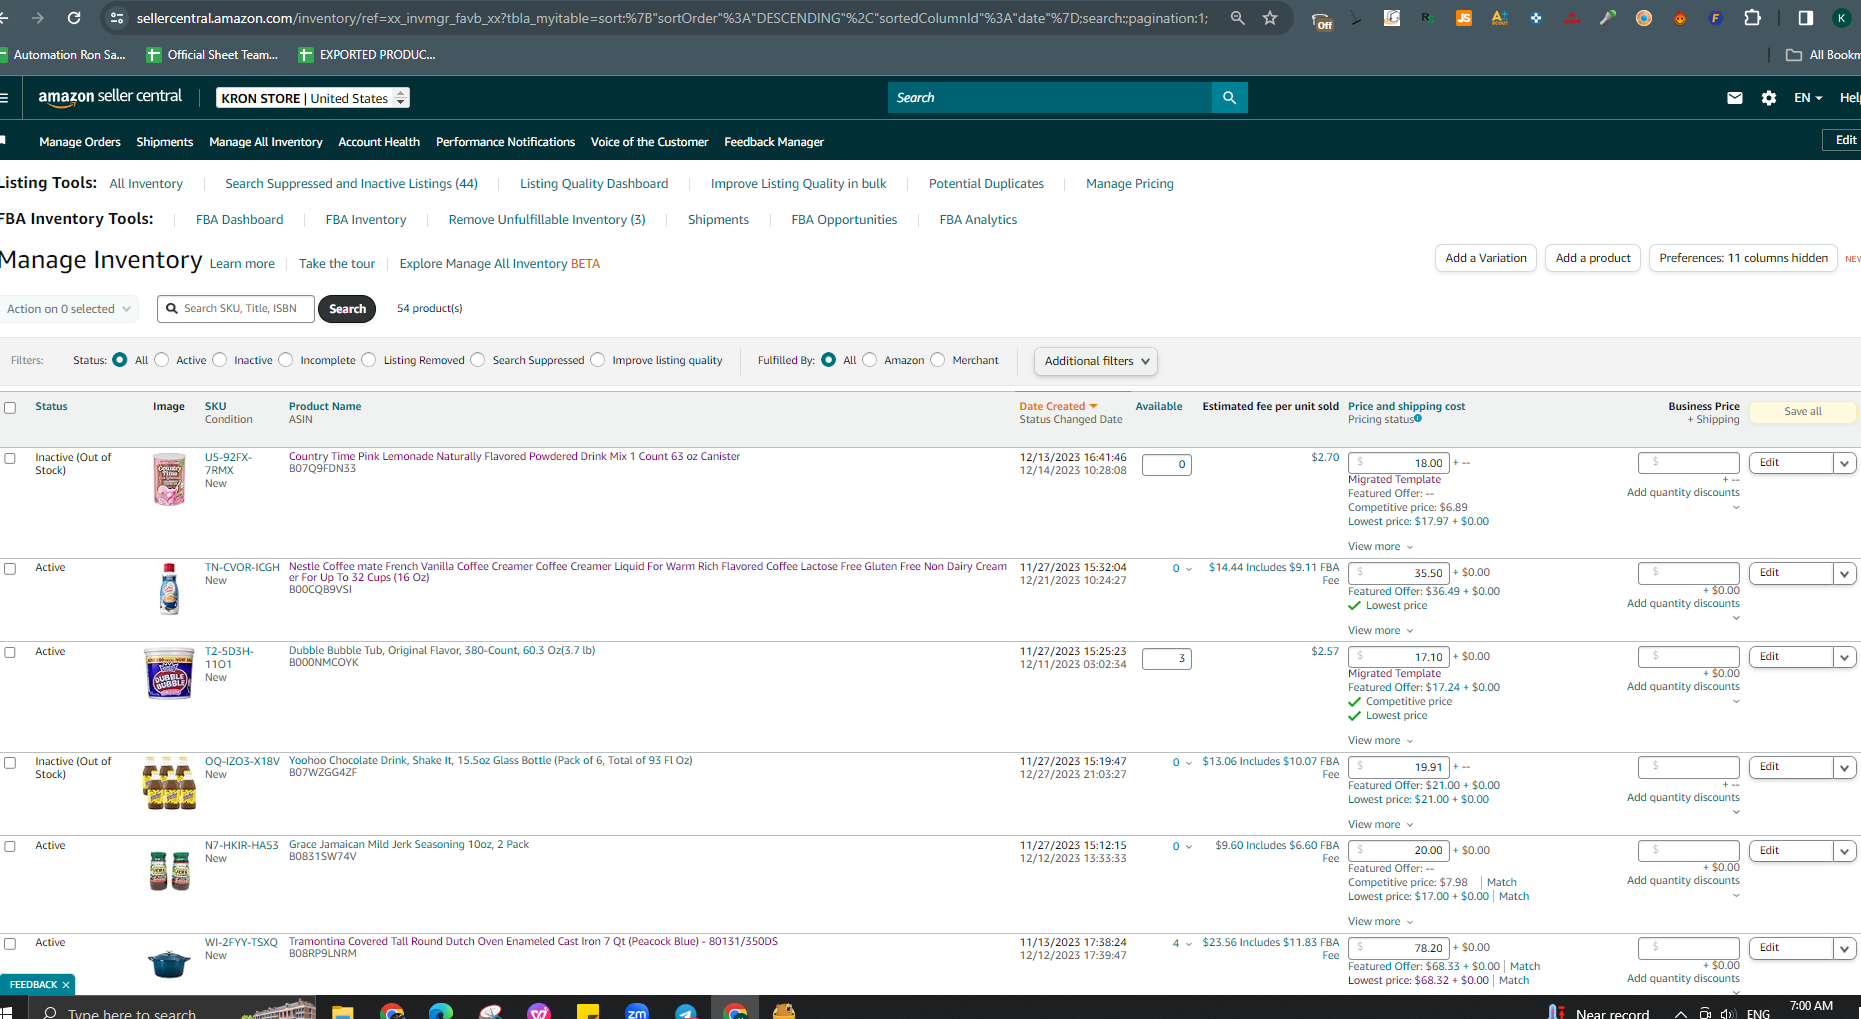Check the Yoohoo Chocolate Drink row
Viewport: 1861px width, 1019px height.
pos(10,763)
